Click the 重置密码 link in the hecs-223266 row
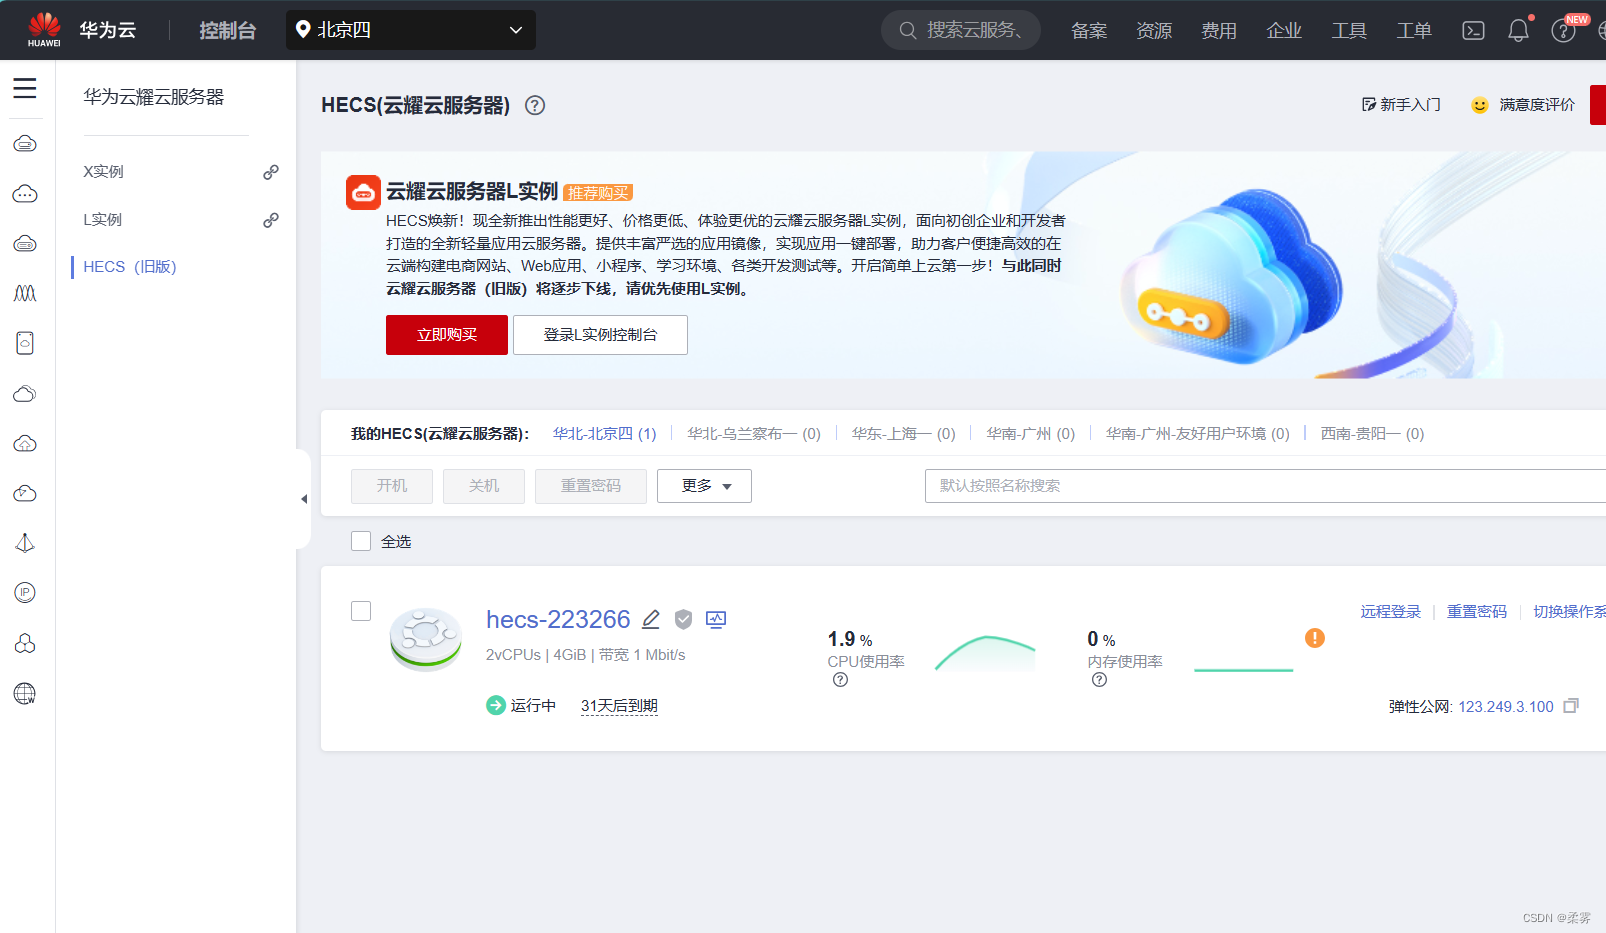Screen dimensions: 1606x933 (1476, 612)
